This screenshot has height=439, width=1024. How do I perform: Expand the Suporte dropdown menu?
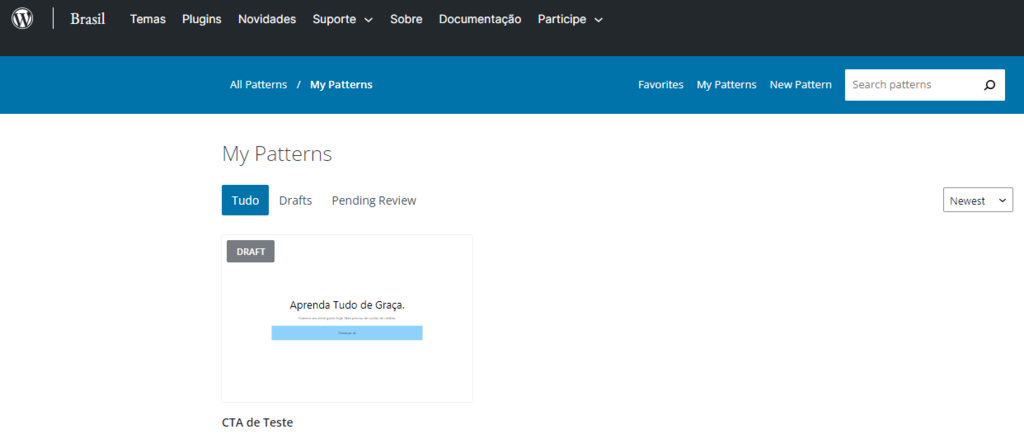(x=343, y=20)
